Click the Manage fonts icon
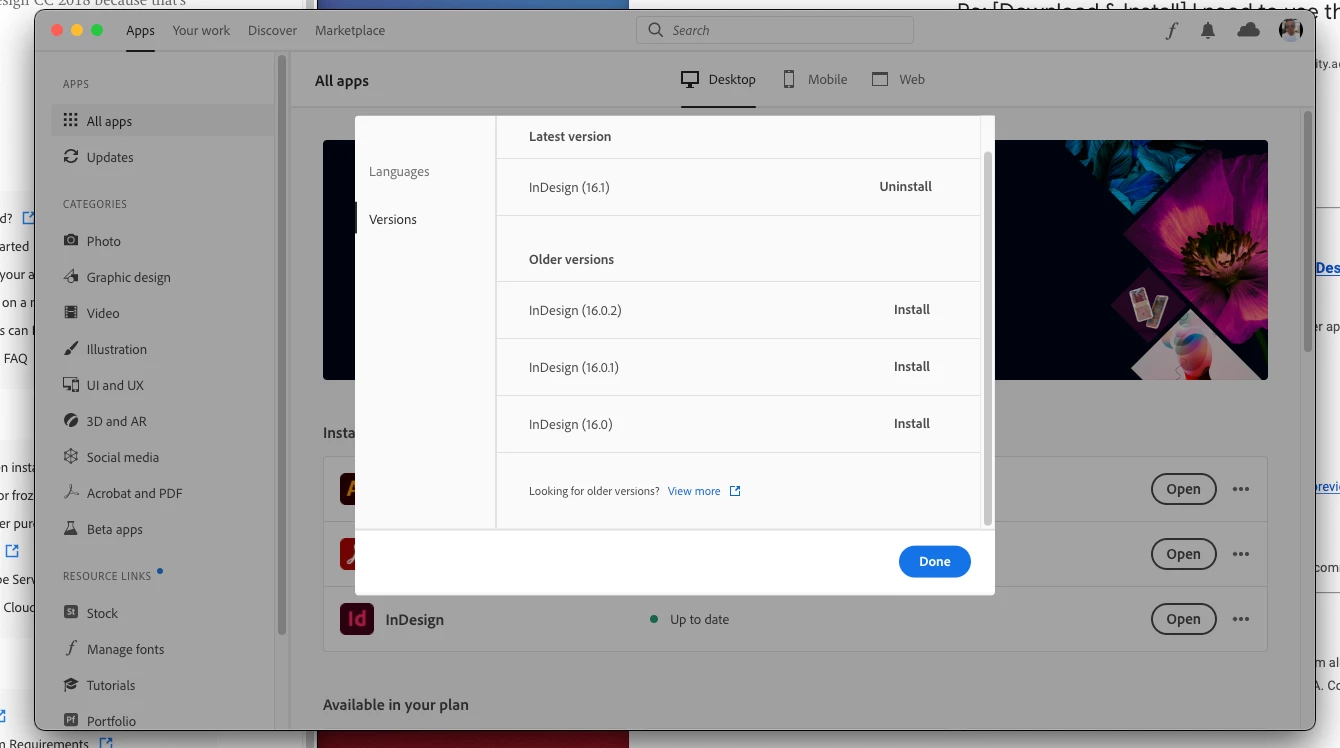Screen dimensions: 1340x748 [x=70, y=649]
